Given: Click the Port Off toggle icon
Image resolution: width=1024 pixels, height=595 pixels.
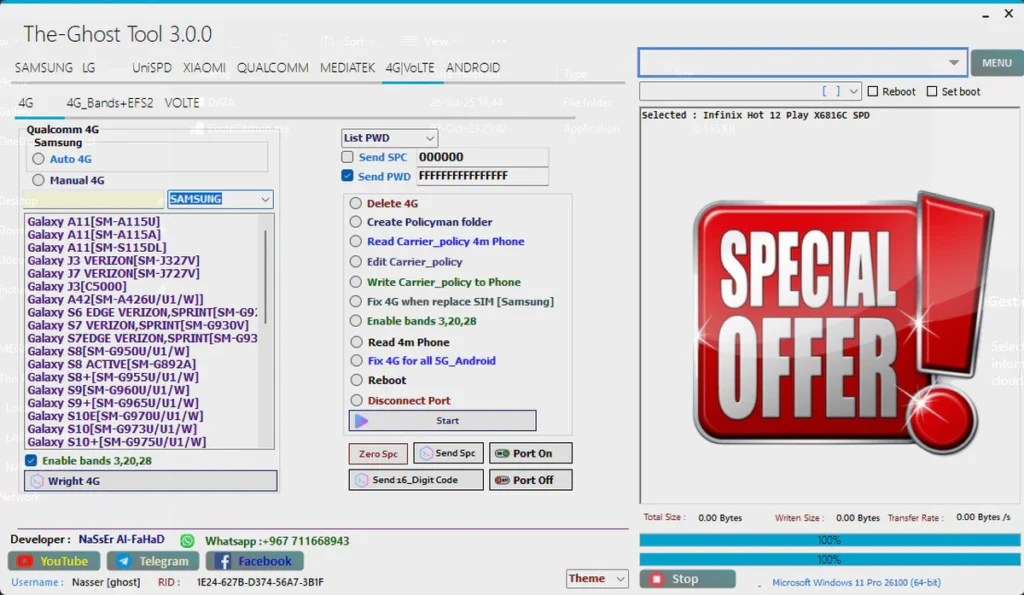Looking at the screenshot, I should click(501, 480).
